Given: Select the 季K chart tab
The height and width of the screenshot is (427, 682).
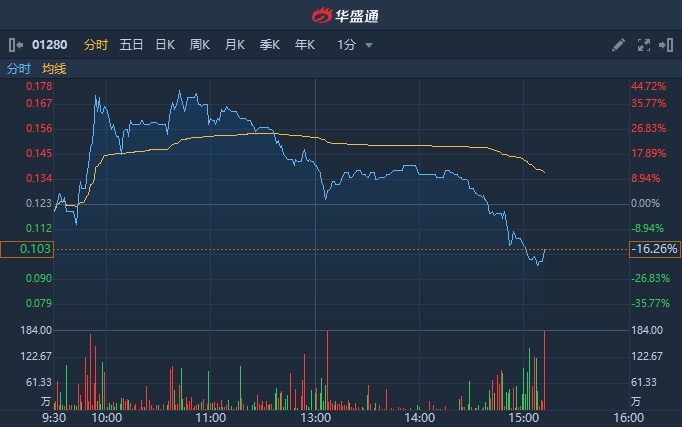Looking at the screenshot, I should pos(270,45).
